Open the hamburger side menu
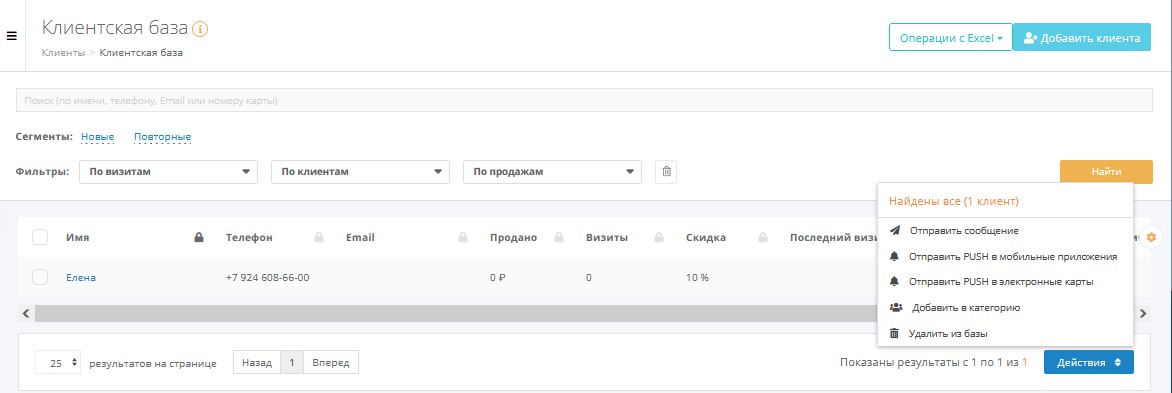1172x393 pixels. (x=11, y=36)
